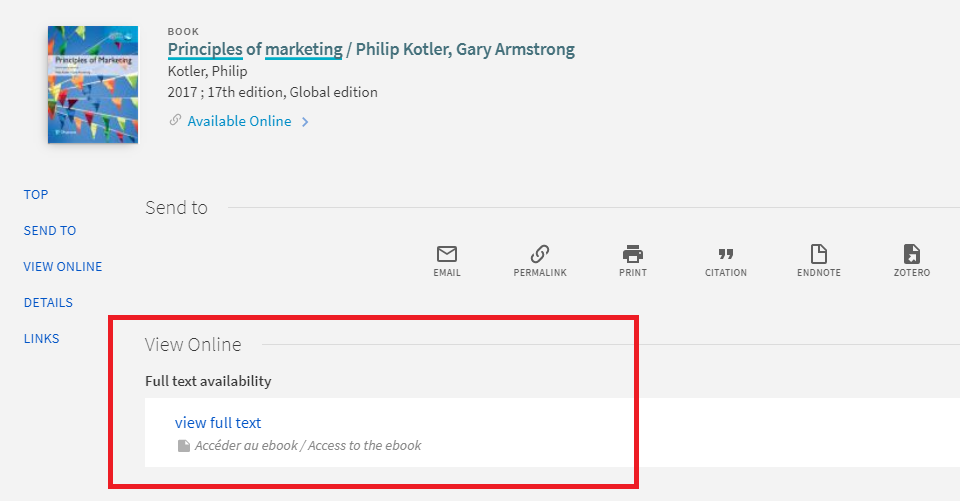Open DETAILS section from side navigation
960x501 pixels.
tap(48, 303)
